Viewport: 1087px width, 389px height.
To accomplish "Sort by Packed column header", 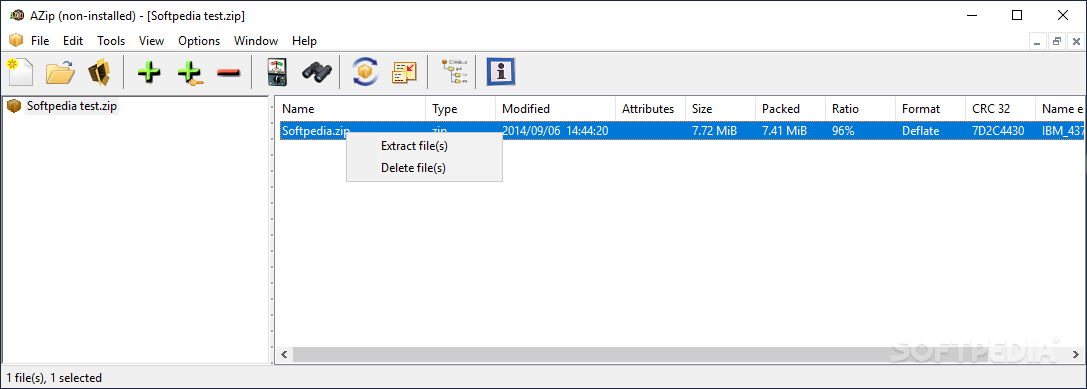I will (x=790, y=109).
